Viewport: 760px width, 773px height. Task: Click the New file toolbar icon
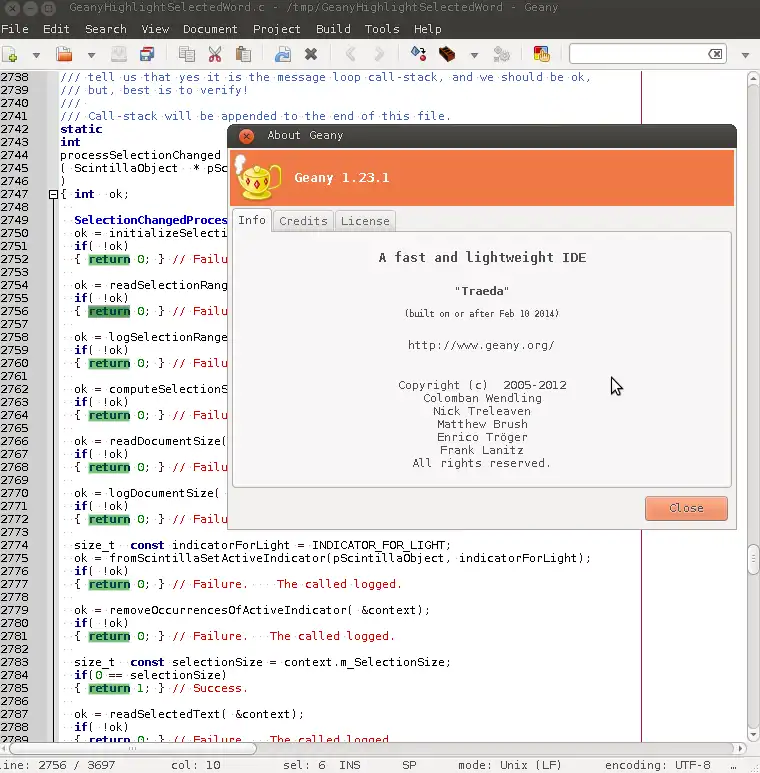pos(11,55)
